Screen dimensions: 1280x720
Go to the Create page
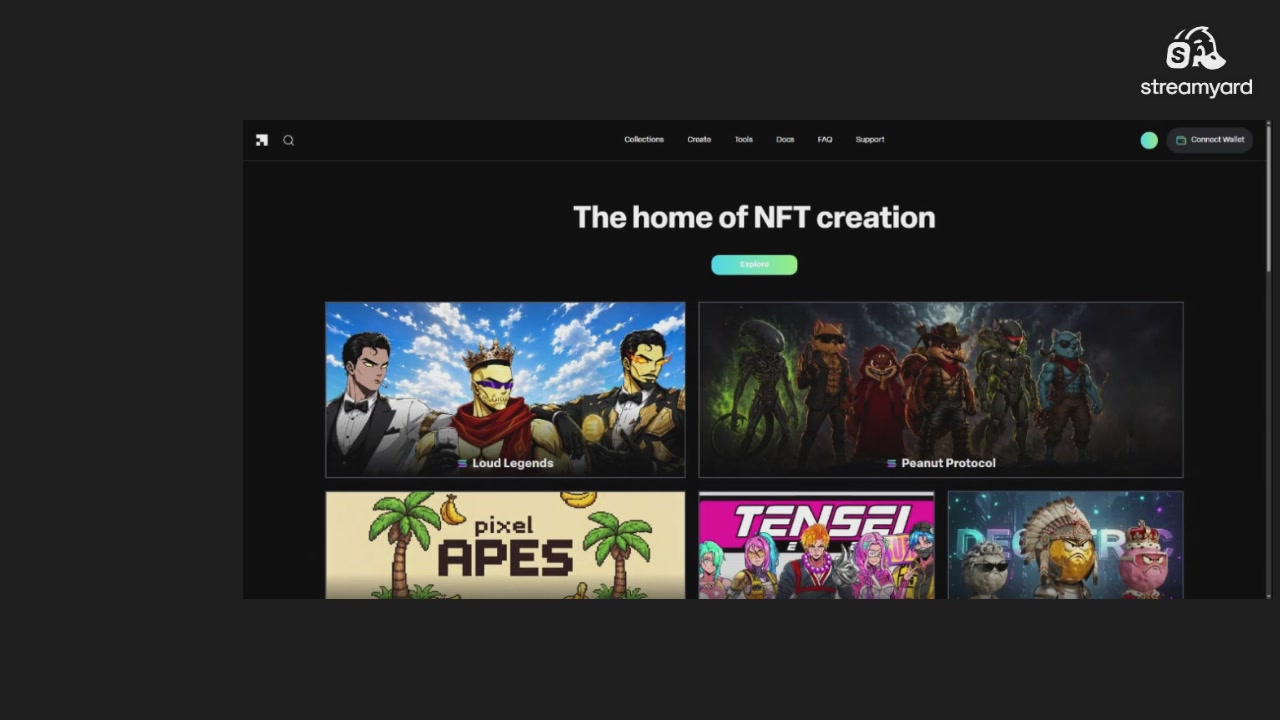click(699, 140)
